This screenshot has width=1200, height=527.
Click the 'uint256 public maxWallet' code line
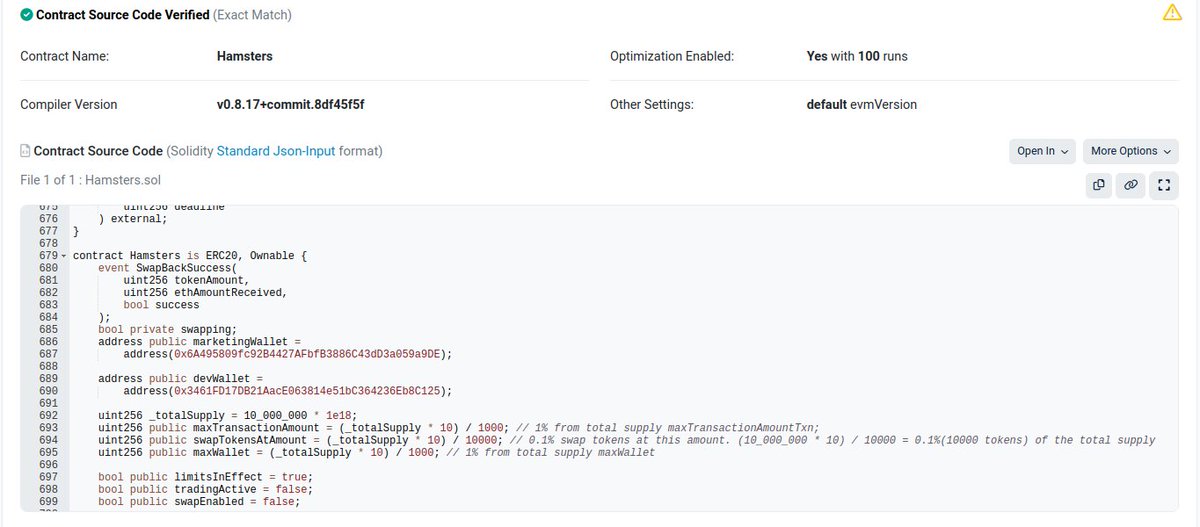tap(376, 453)
